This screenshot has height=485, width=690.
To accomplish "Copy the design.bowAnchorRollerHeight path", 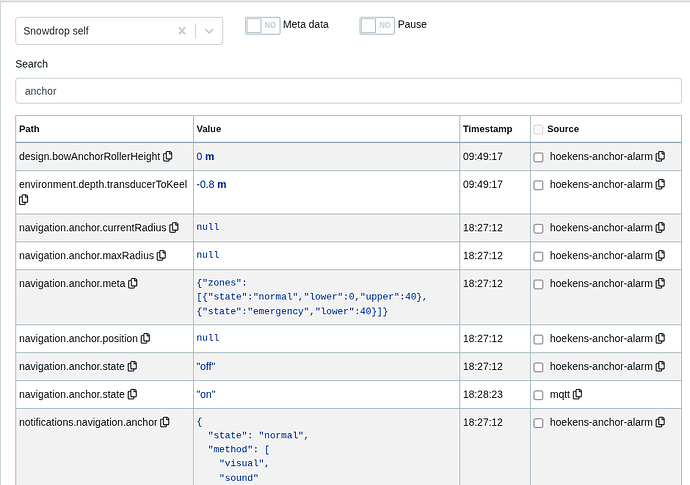I will (168, 157).
